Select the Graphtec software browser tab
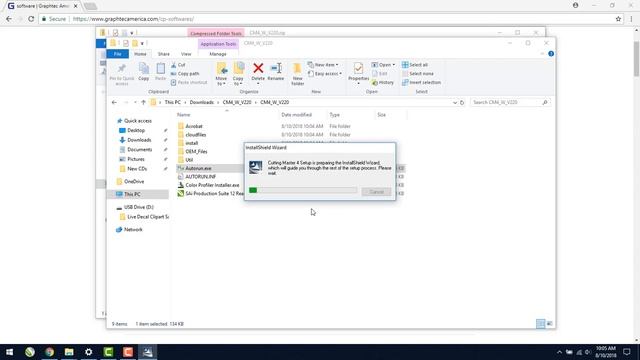 click(x=42, y=6)
